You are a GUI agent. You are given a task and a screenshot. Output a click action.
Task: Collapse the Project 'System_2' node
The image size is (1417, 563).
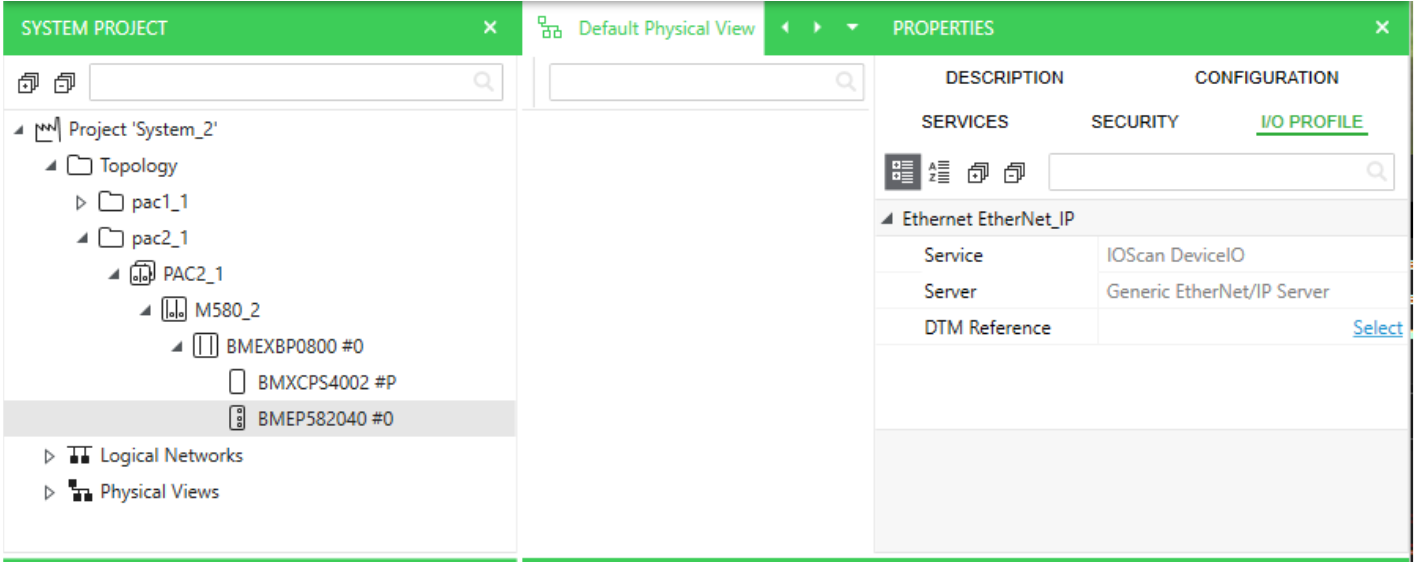(19, 130)
